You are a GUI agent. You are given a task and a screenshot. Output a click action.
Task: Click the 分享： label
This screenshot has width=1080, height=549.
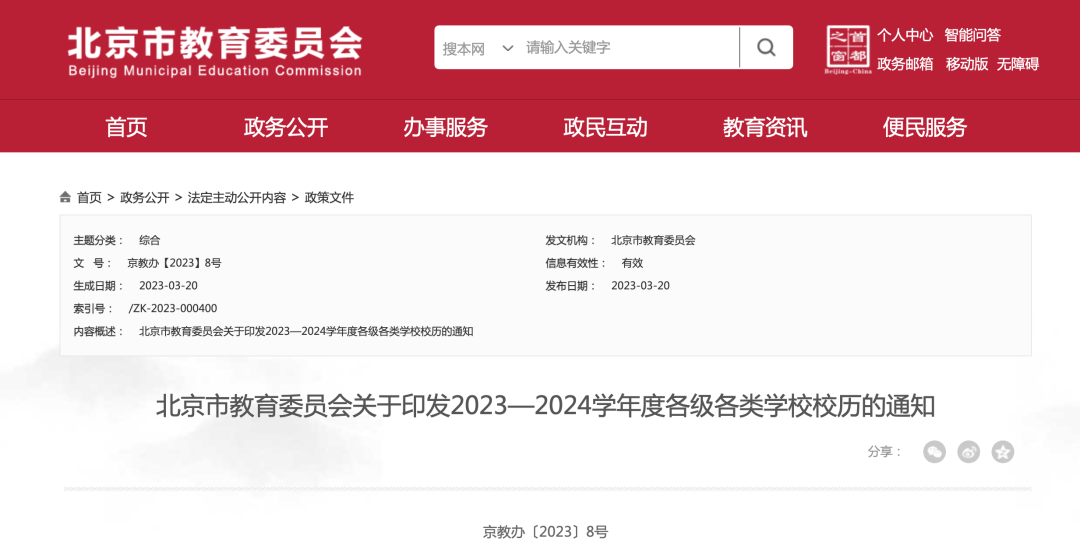tap(885, 452)
